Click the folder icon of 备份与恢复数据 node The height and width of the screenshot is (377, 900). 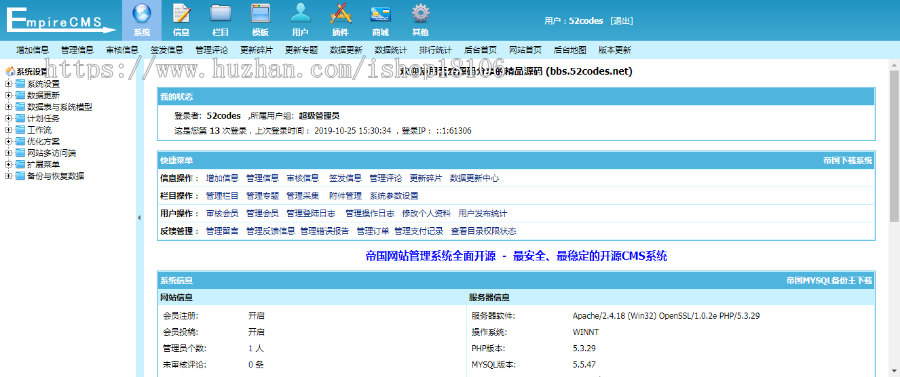(x=21, y=176)
